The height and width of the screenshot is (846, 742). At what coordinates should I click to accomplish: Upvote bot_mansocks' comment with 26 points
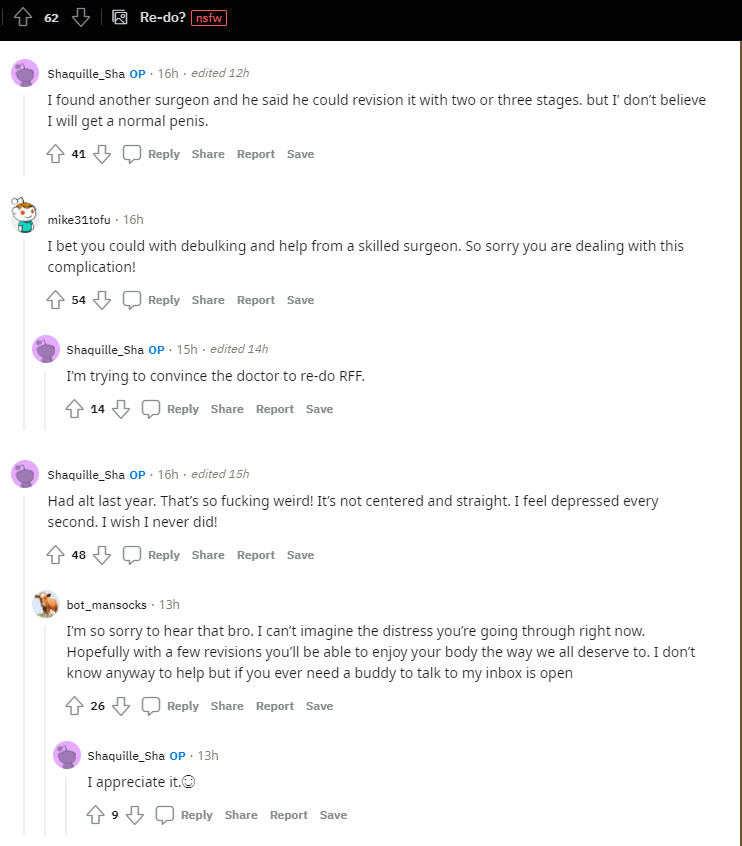click(x=75, y=706)
